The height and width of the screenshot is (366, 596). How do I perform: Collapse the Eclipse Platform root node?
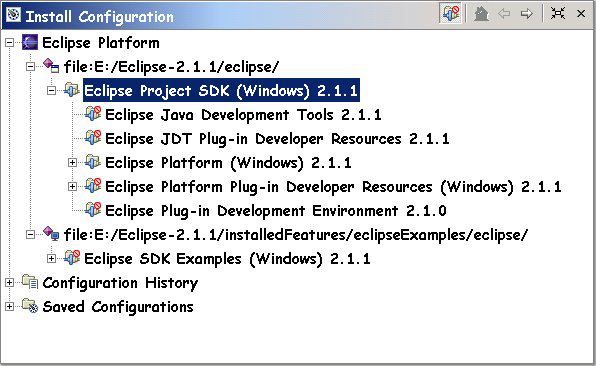click(x=10, y=43)
